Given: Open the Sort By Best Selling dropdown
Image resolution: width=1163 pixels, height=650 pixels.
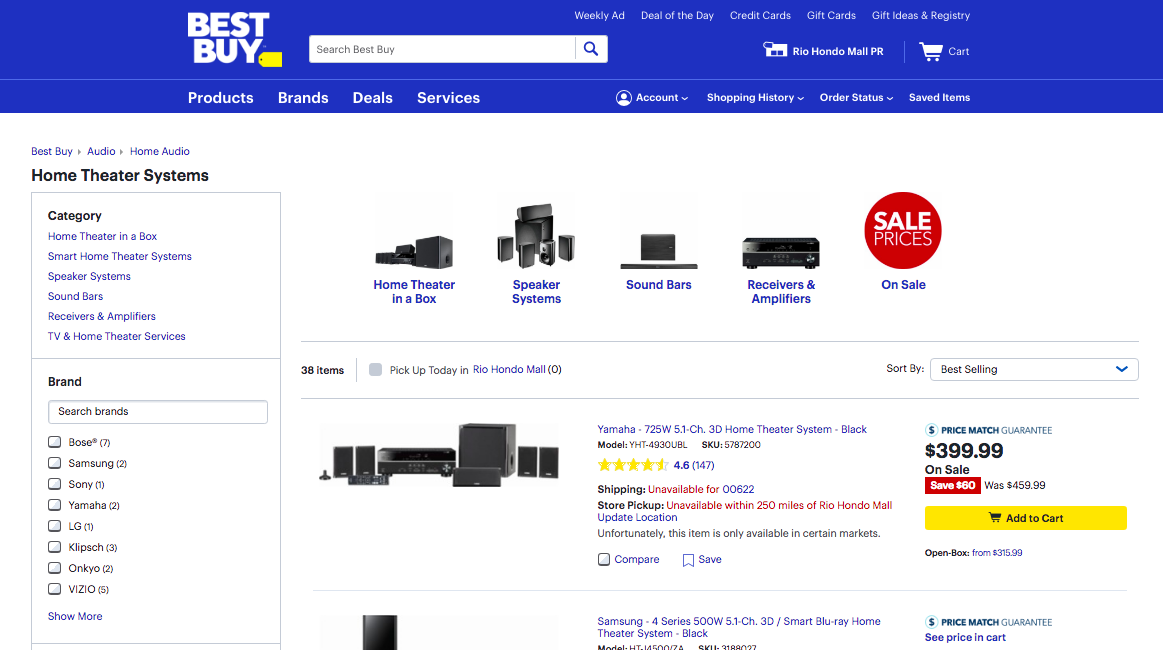Looking at the screenshot, I should 1033,370.
